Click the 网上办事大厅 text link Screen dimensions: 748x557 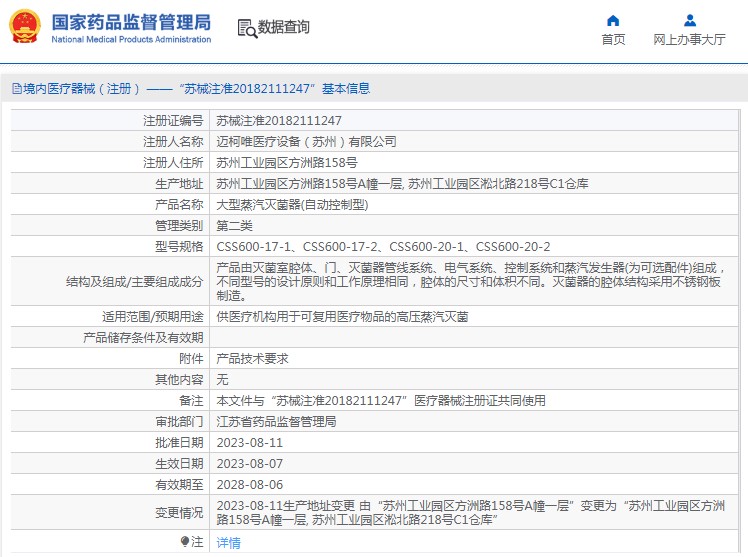tap(689, 40)
